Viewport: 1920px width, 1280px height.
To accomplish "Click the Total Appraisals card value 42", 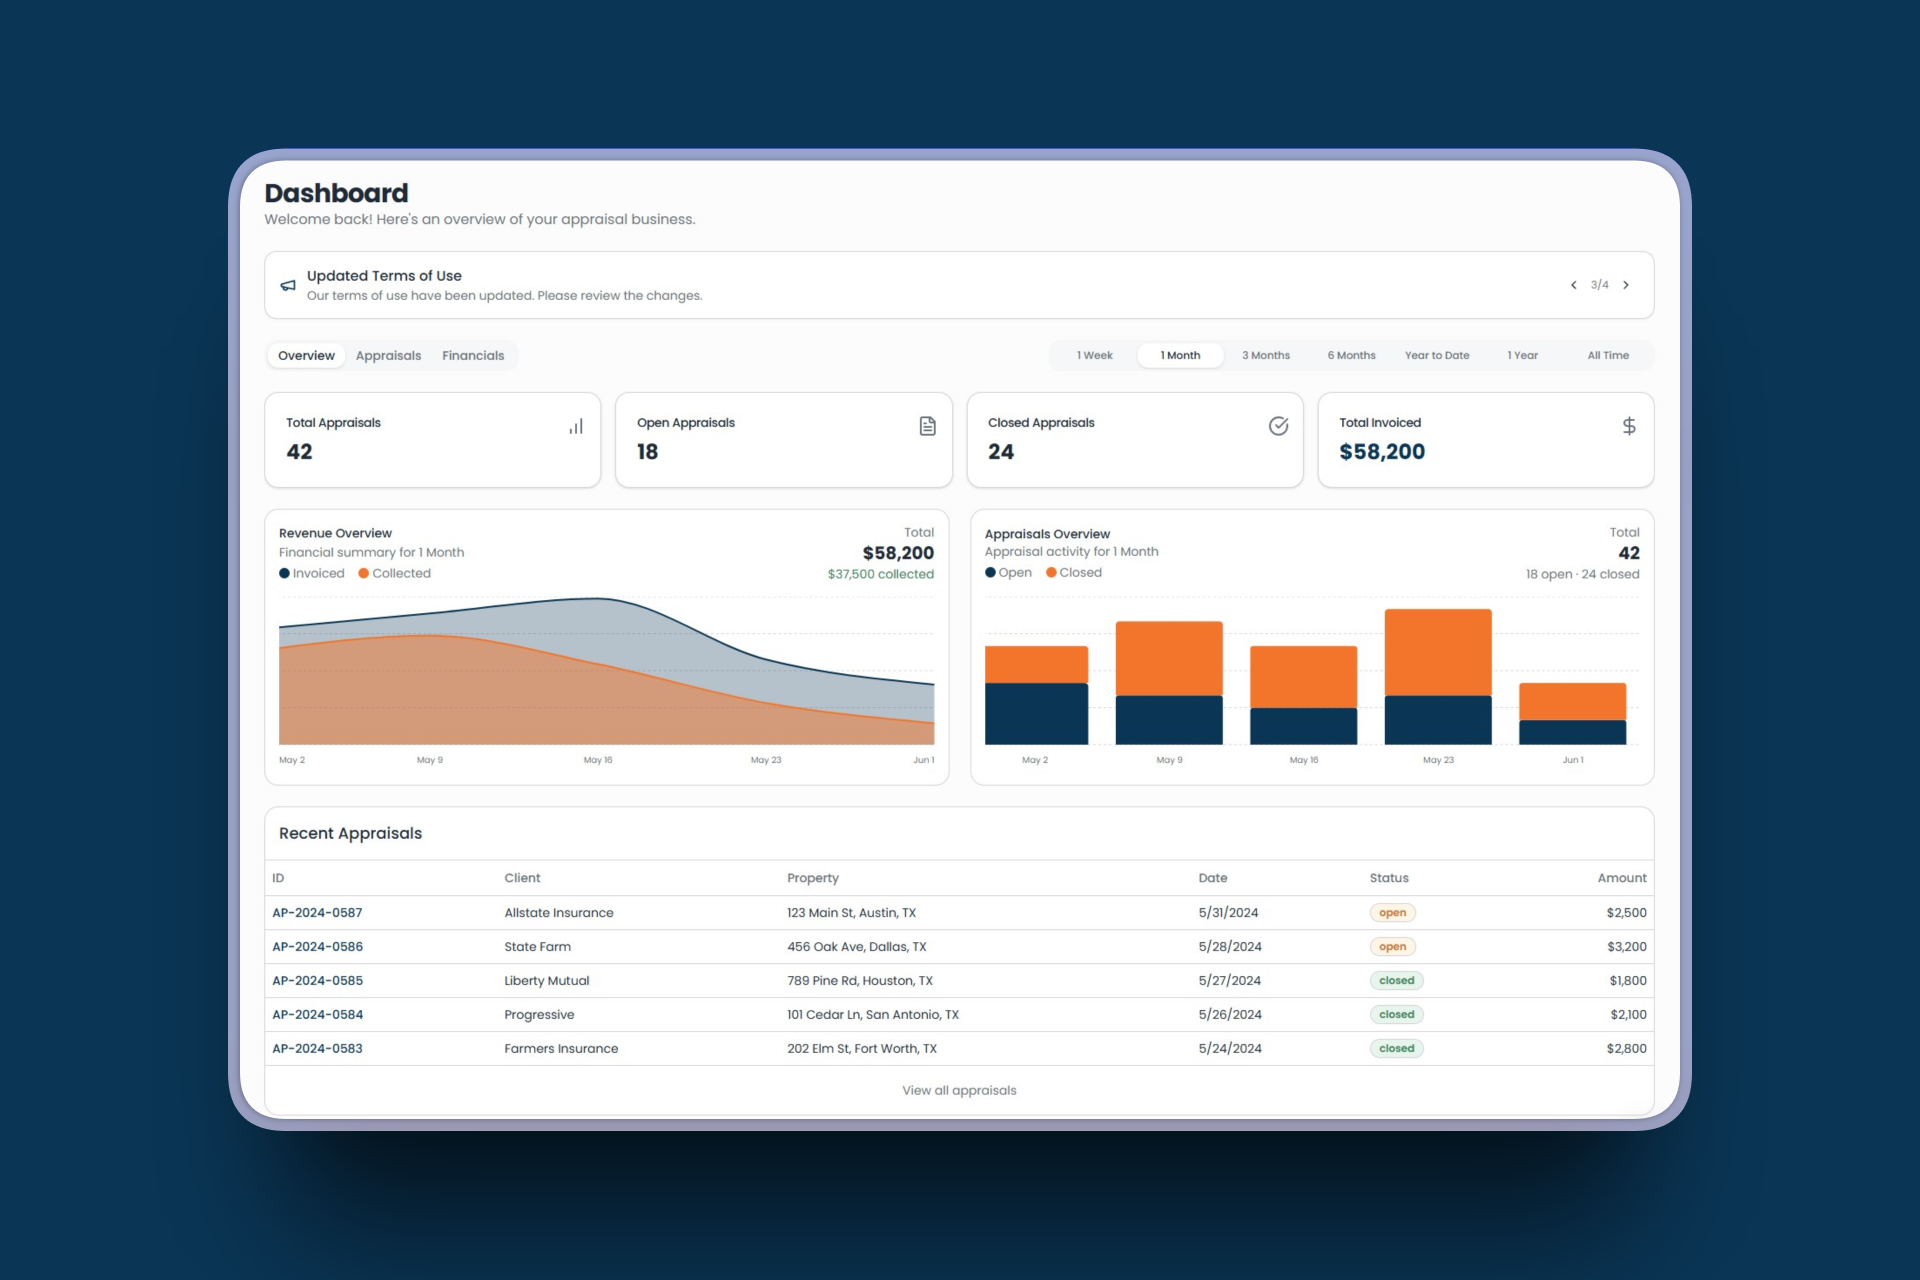I will (x=299, y=452).
